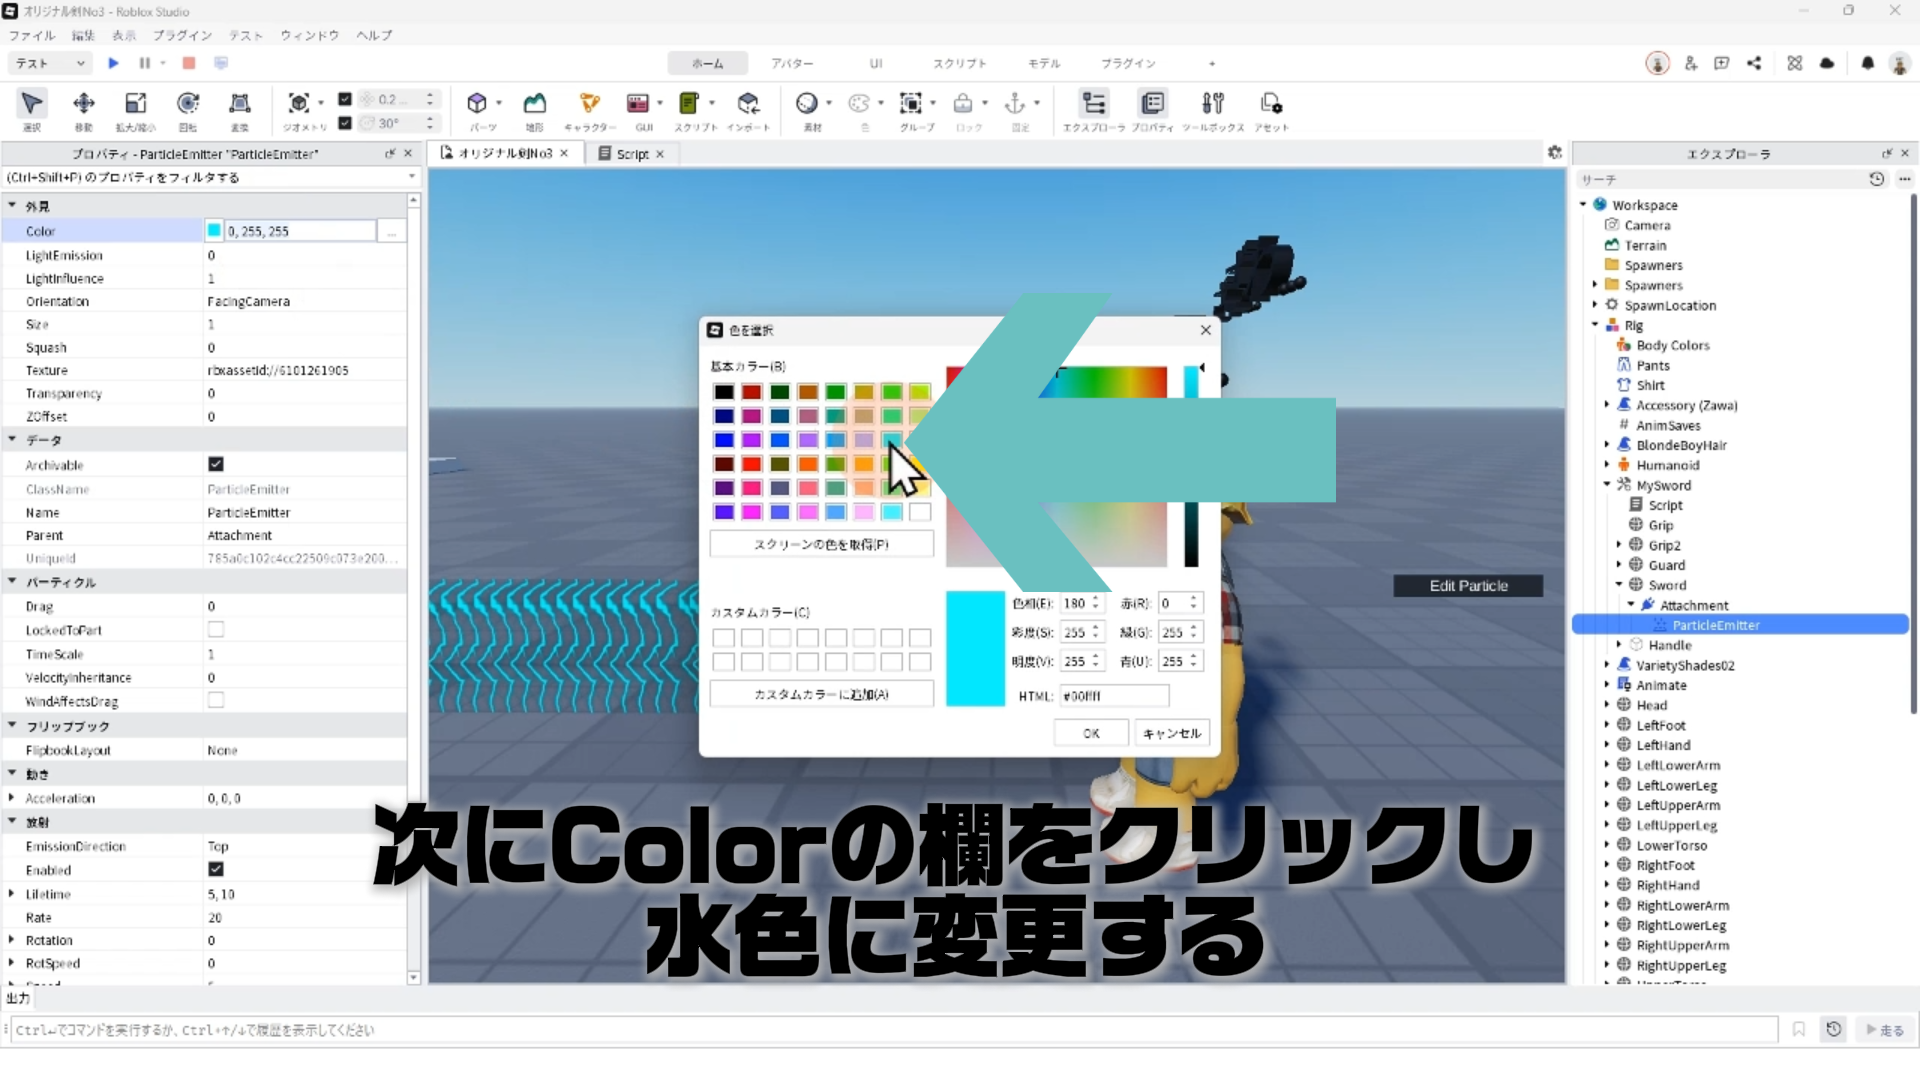Collapse the Rig tree node
Screen dimensions: 1920x1080
[1595, 325]
